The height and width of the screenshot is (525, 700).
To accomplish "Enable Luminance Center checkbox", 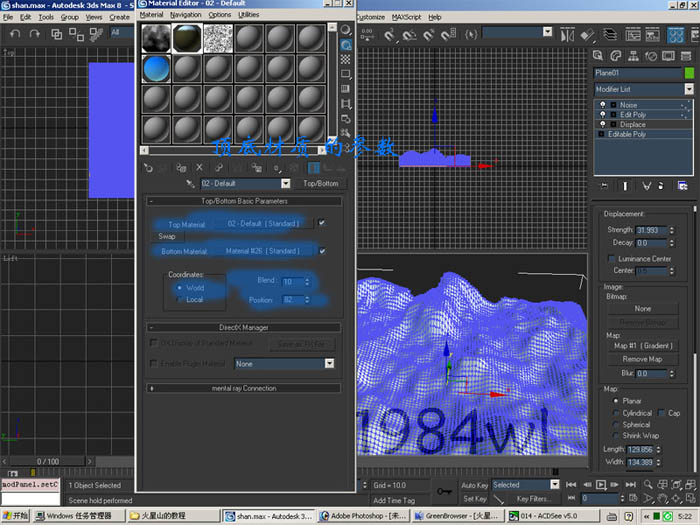I will pos(612,258).
